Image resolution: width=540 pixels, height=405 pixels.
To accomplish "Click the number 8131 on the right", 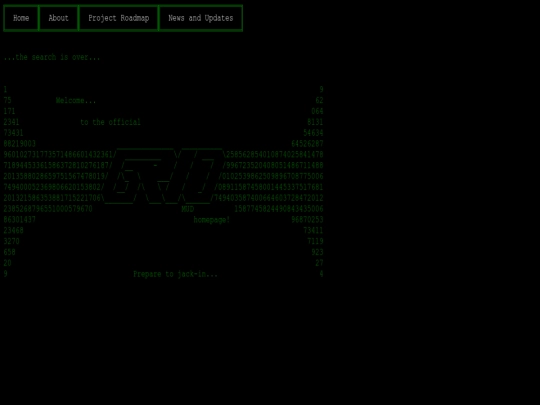I will (315, 122).
